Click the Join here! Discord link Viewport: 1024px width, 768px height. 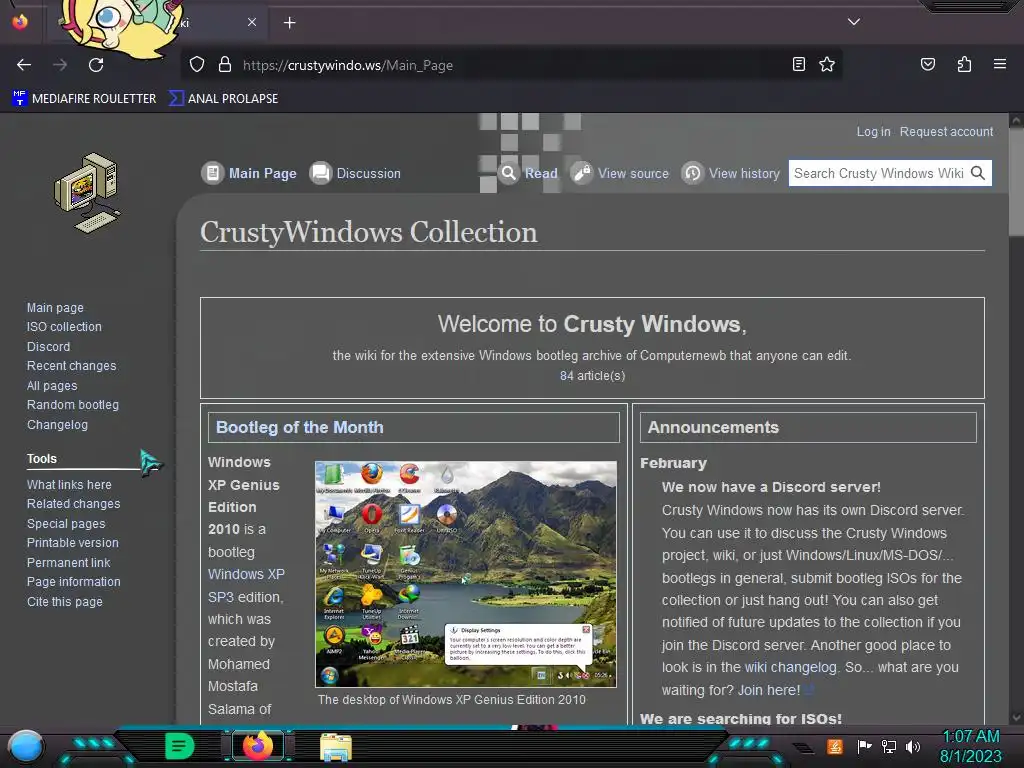tap(769, 690)
